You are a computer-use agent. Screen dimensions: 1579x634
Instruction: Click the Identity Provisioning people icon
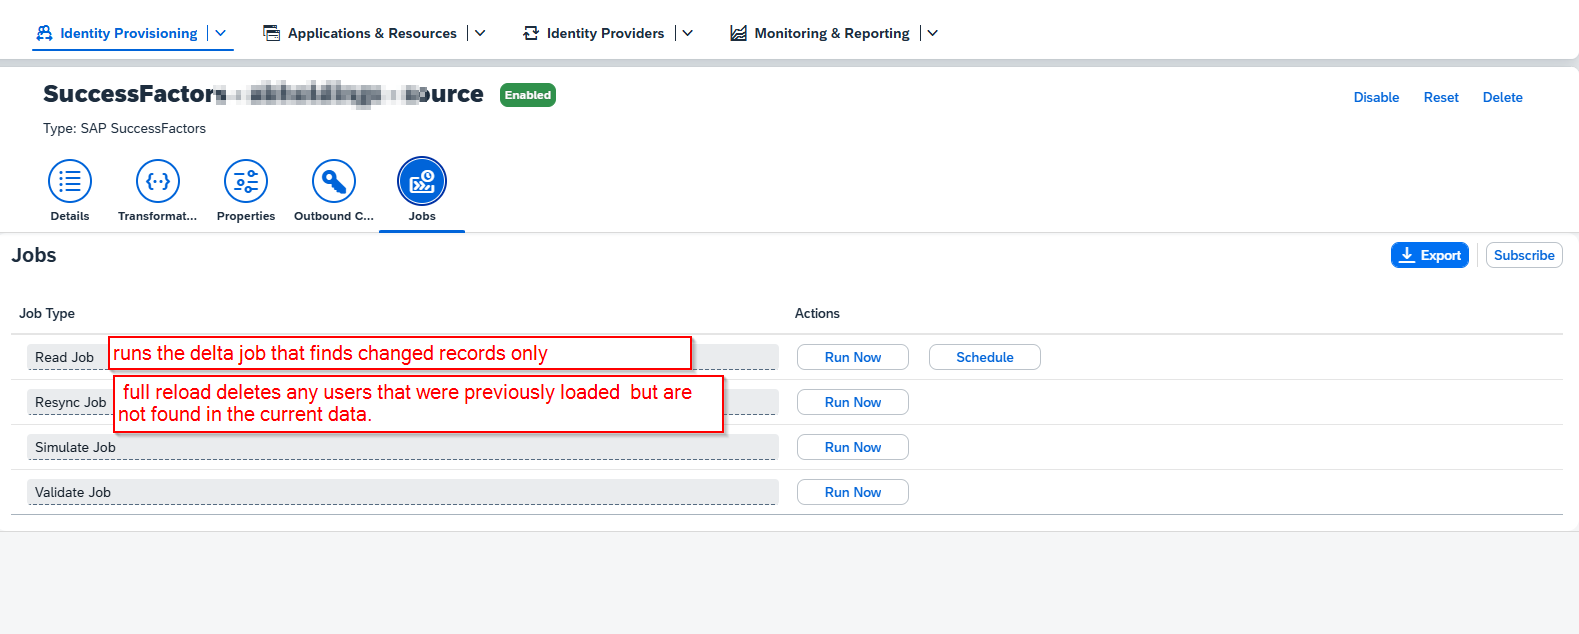coord(44,33)
